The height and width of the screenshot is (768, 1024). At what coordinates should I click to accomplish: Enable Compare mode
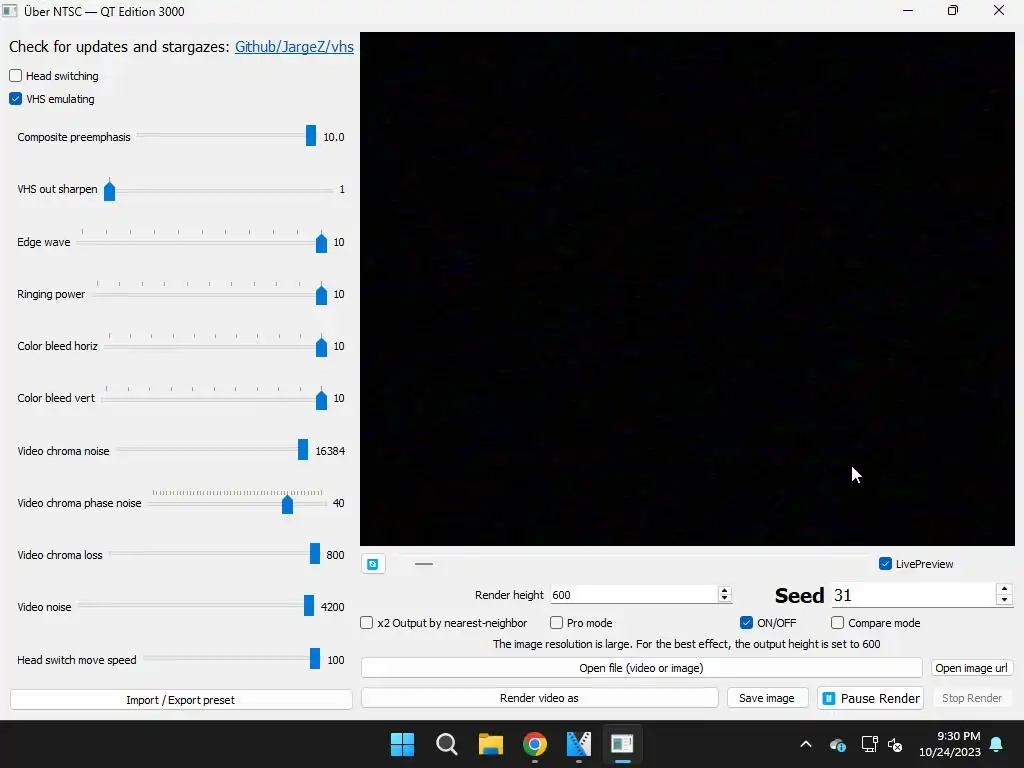[837, 623]
